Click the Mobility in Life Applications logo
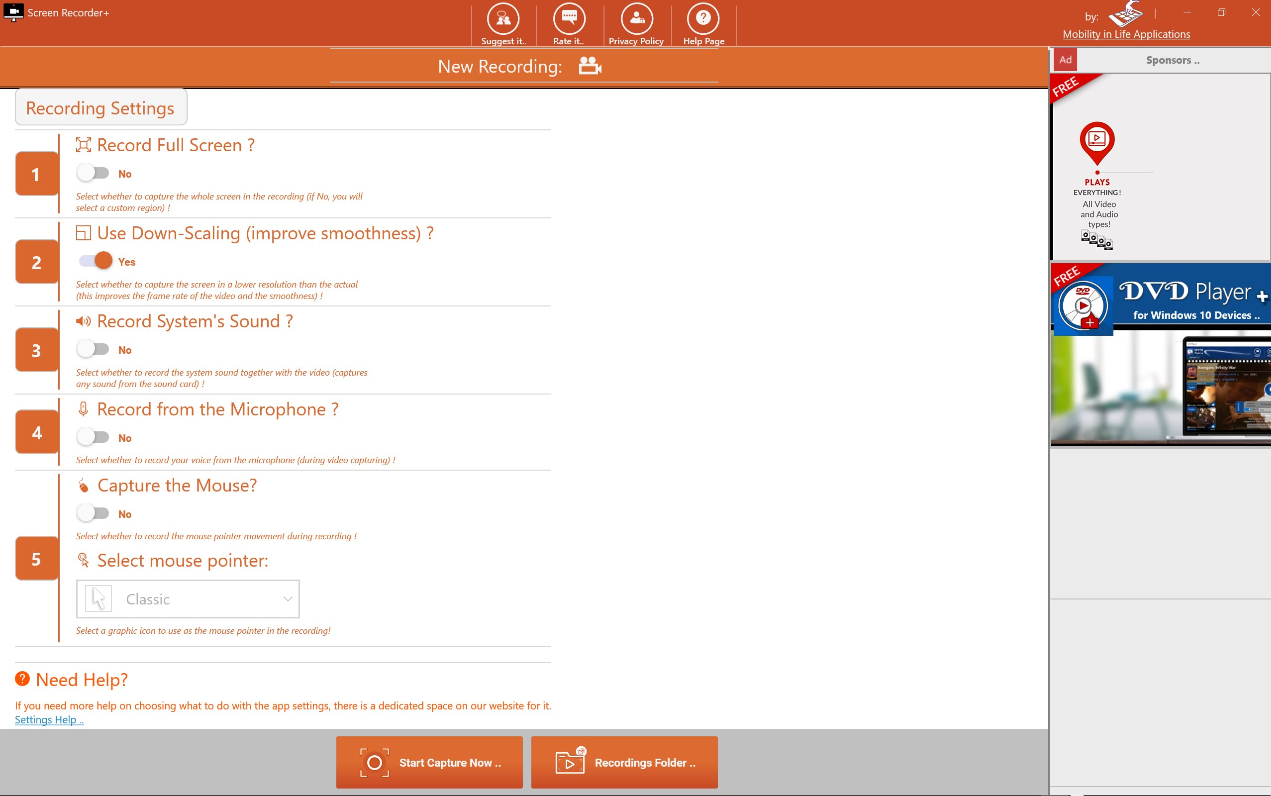The width and height of the screenshot is (1271, 796). (x=1125, y=14)
